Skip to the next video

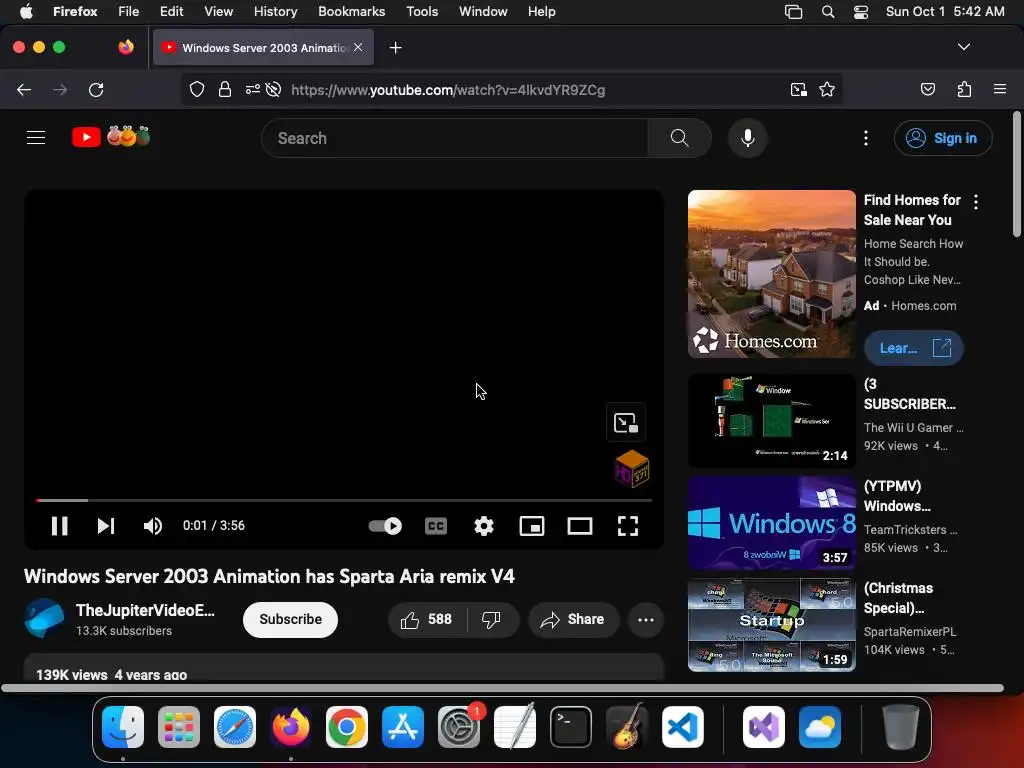coord(106,526)
